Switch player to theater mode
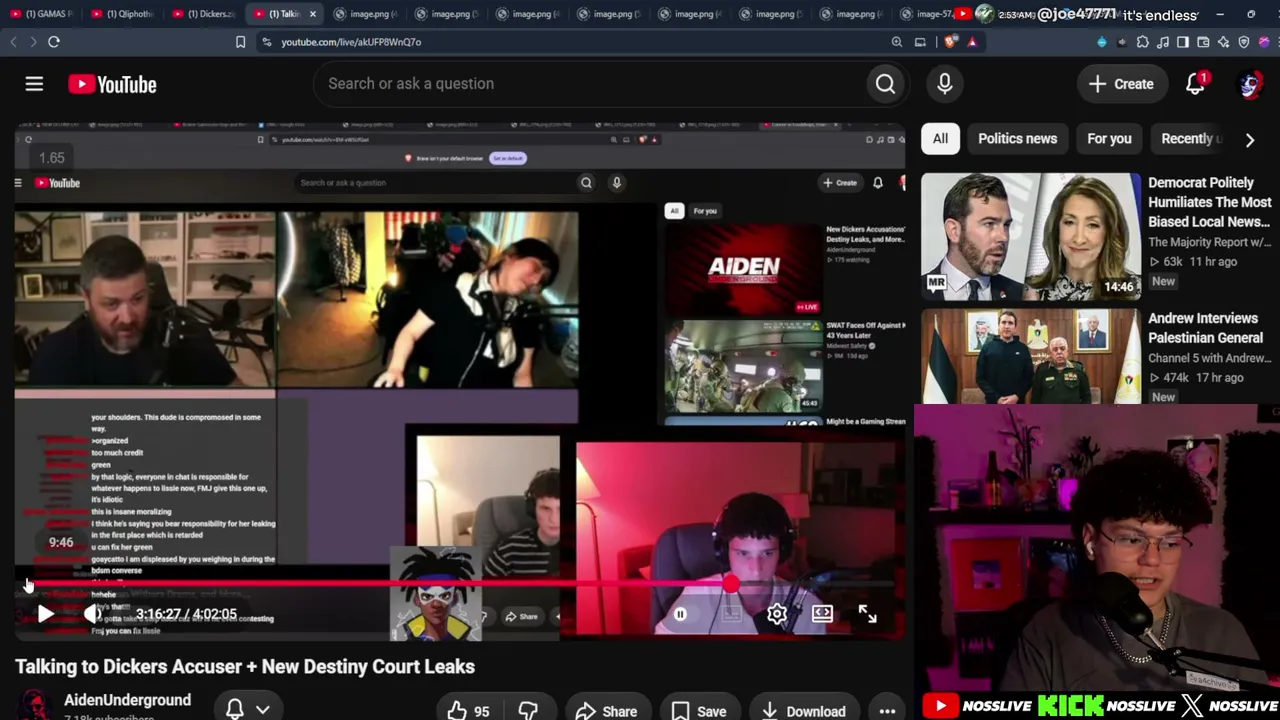This screenshot has height=720, width=1280. (822, 614)
